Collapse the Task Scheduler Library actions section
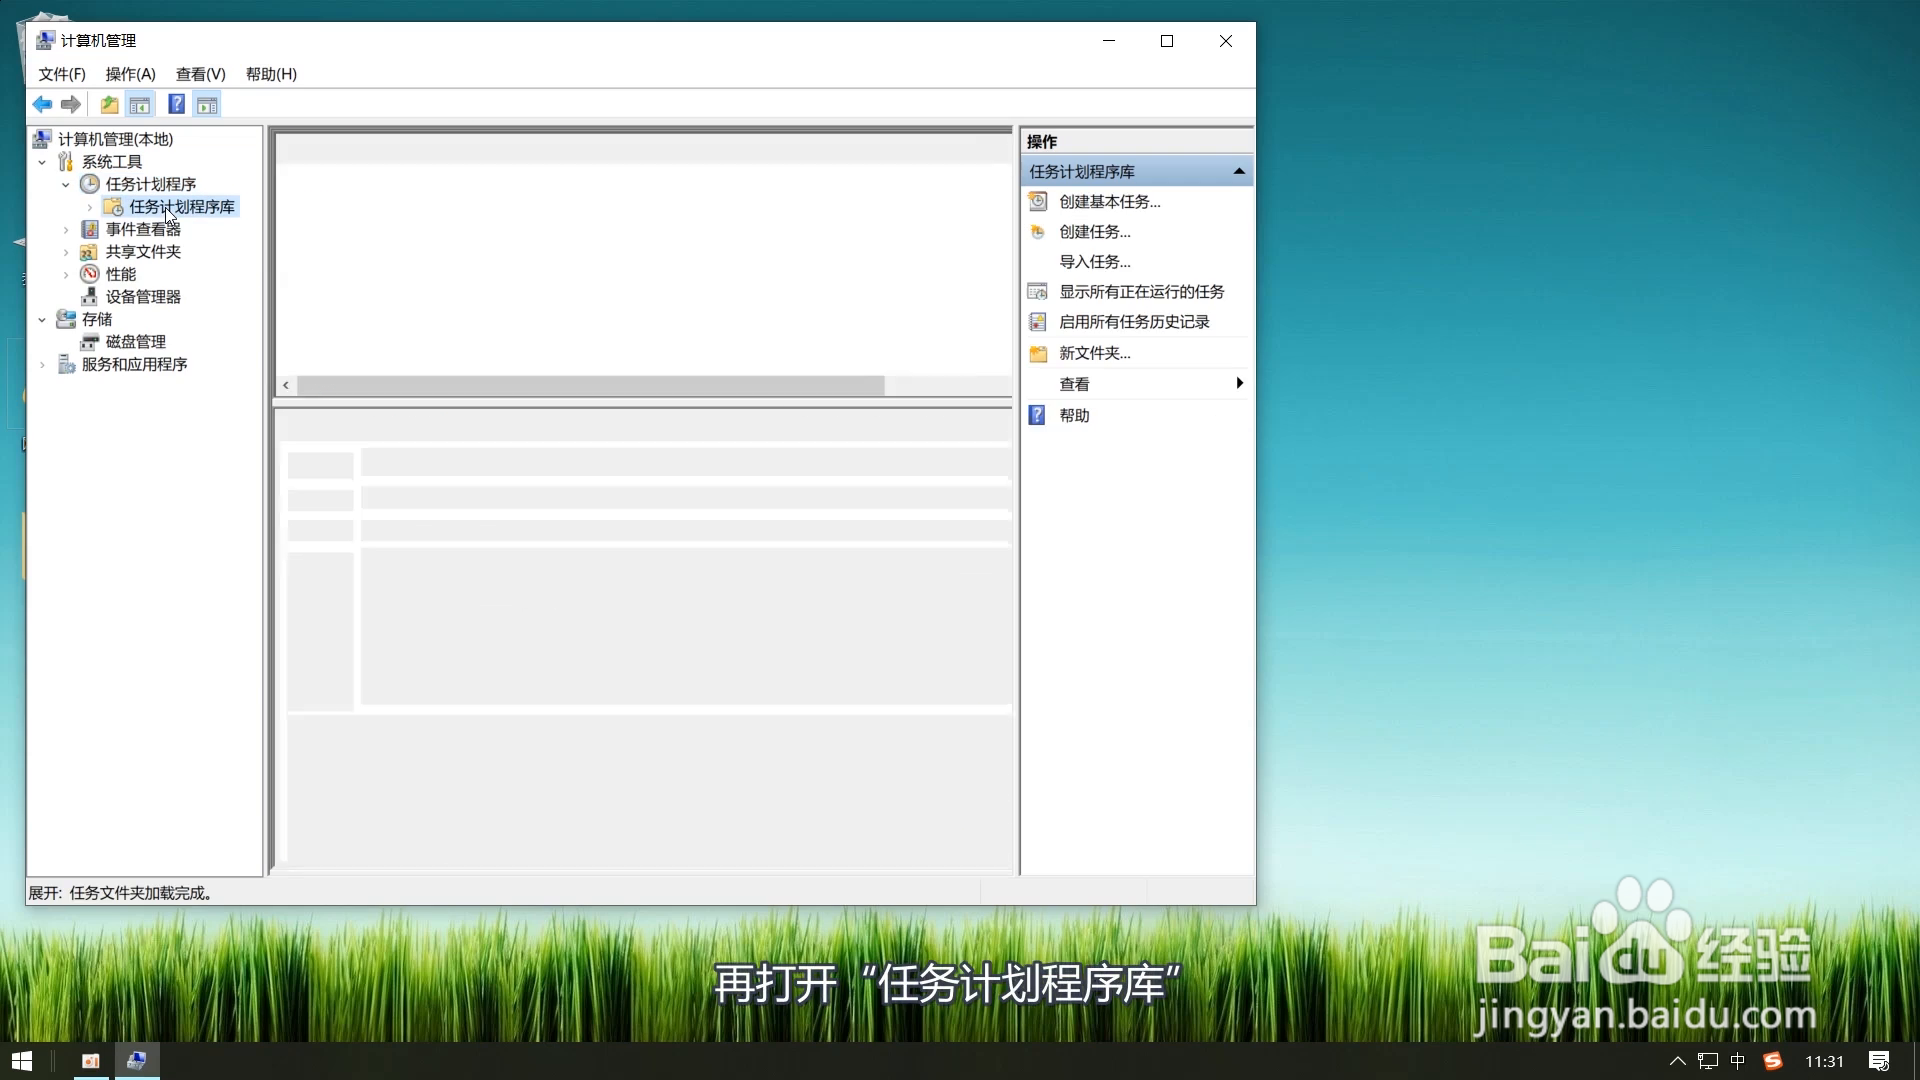Viewport: 1920px width, 1080px height. click(x=1239, y=172)
